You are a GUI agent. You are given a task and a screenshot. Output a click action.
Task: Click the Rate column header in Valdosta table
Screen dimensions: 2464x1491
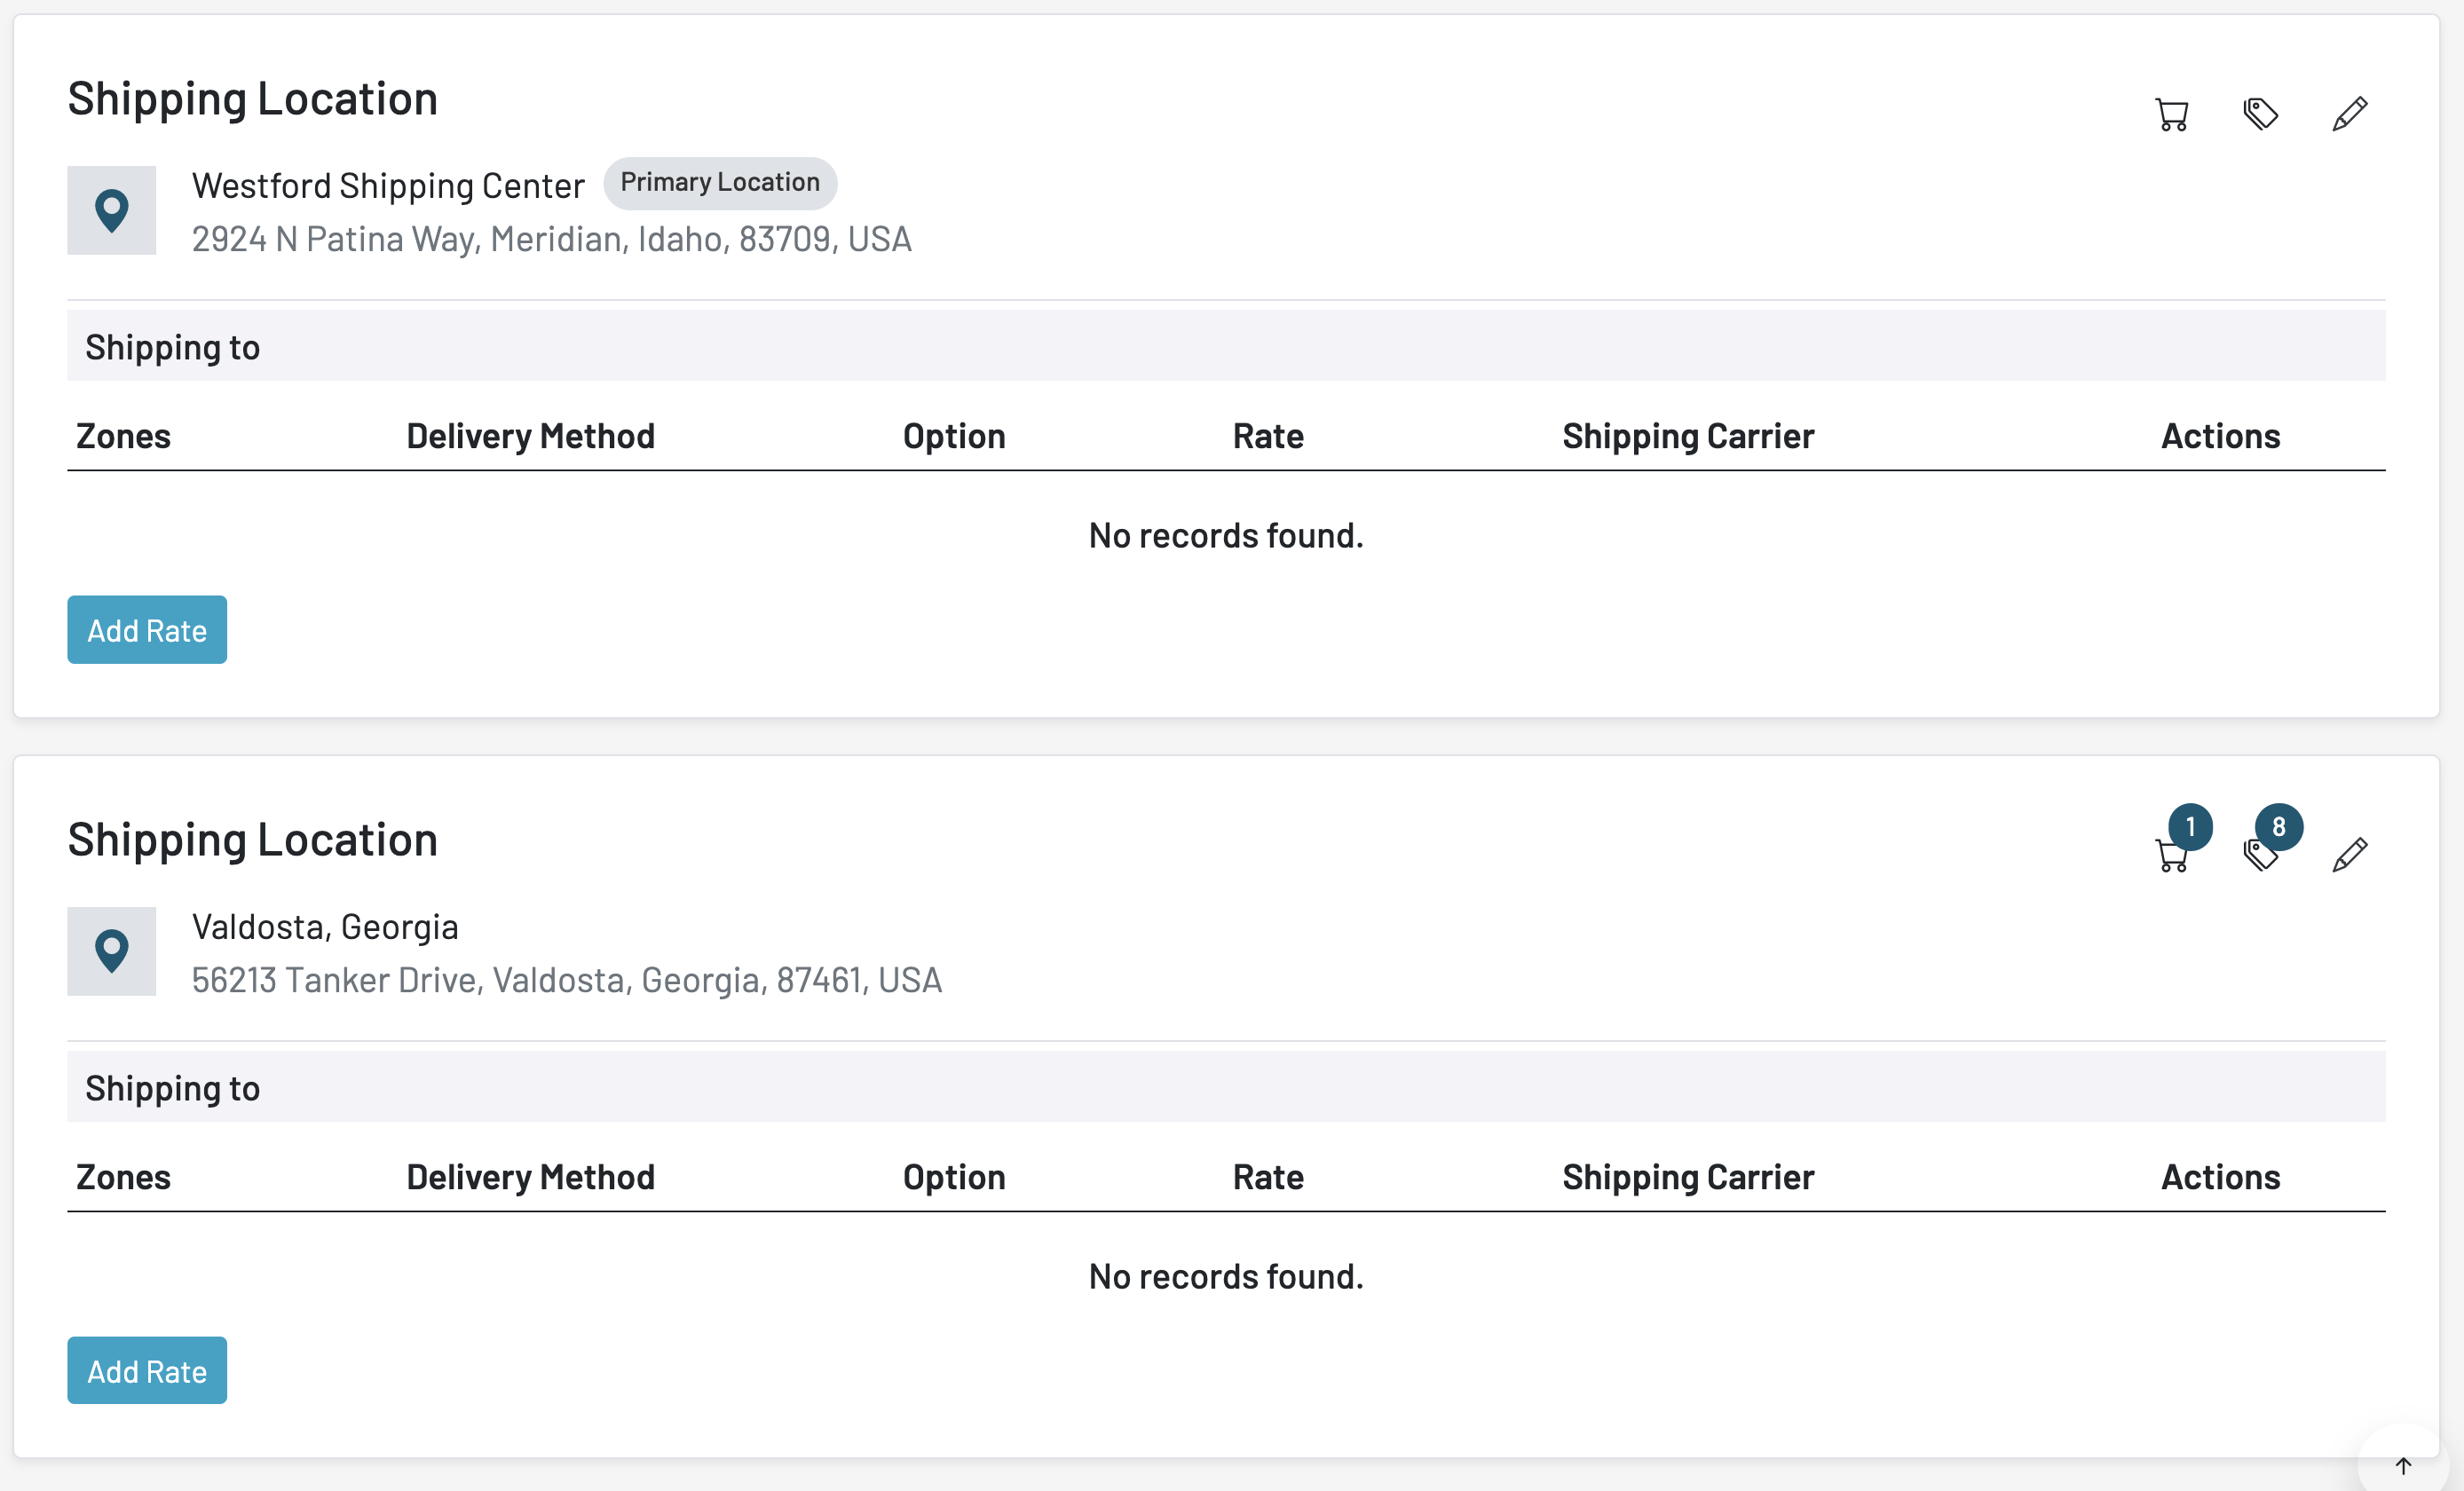1268,1177
